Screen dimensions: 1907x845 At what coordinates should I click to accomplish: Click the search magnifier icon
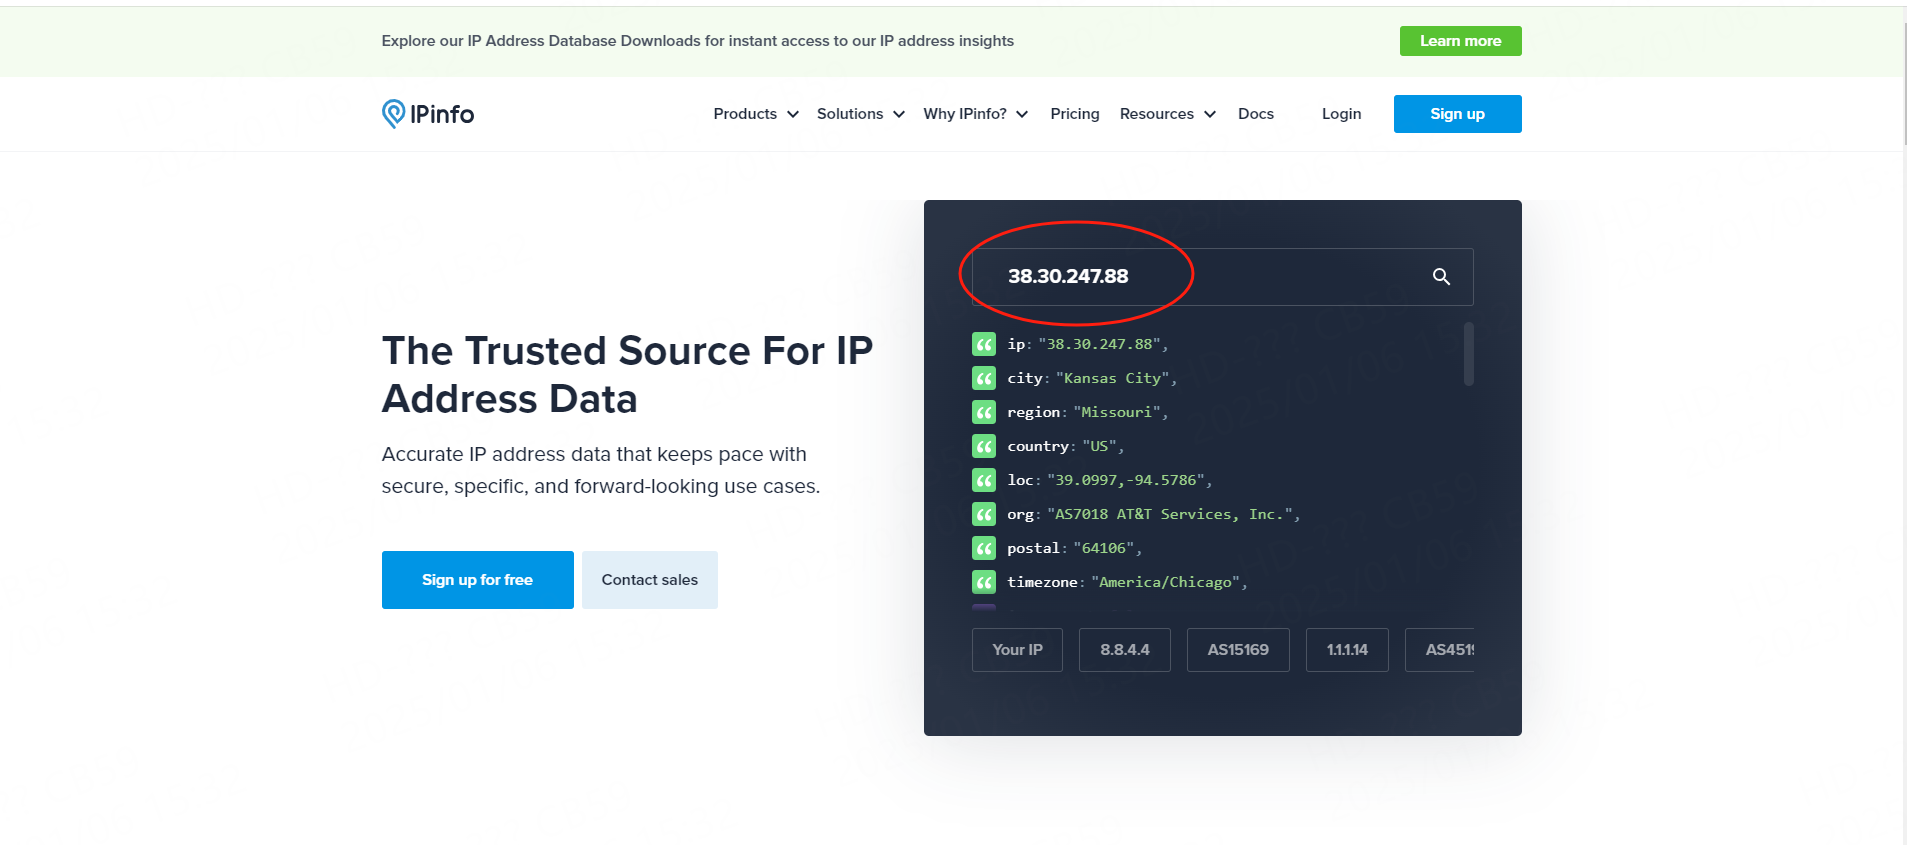point(1441,277)
